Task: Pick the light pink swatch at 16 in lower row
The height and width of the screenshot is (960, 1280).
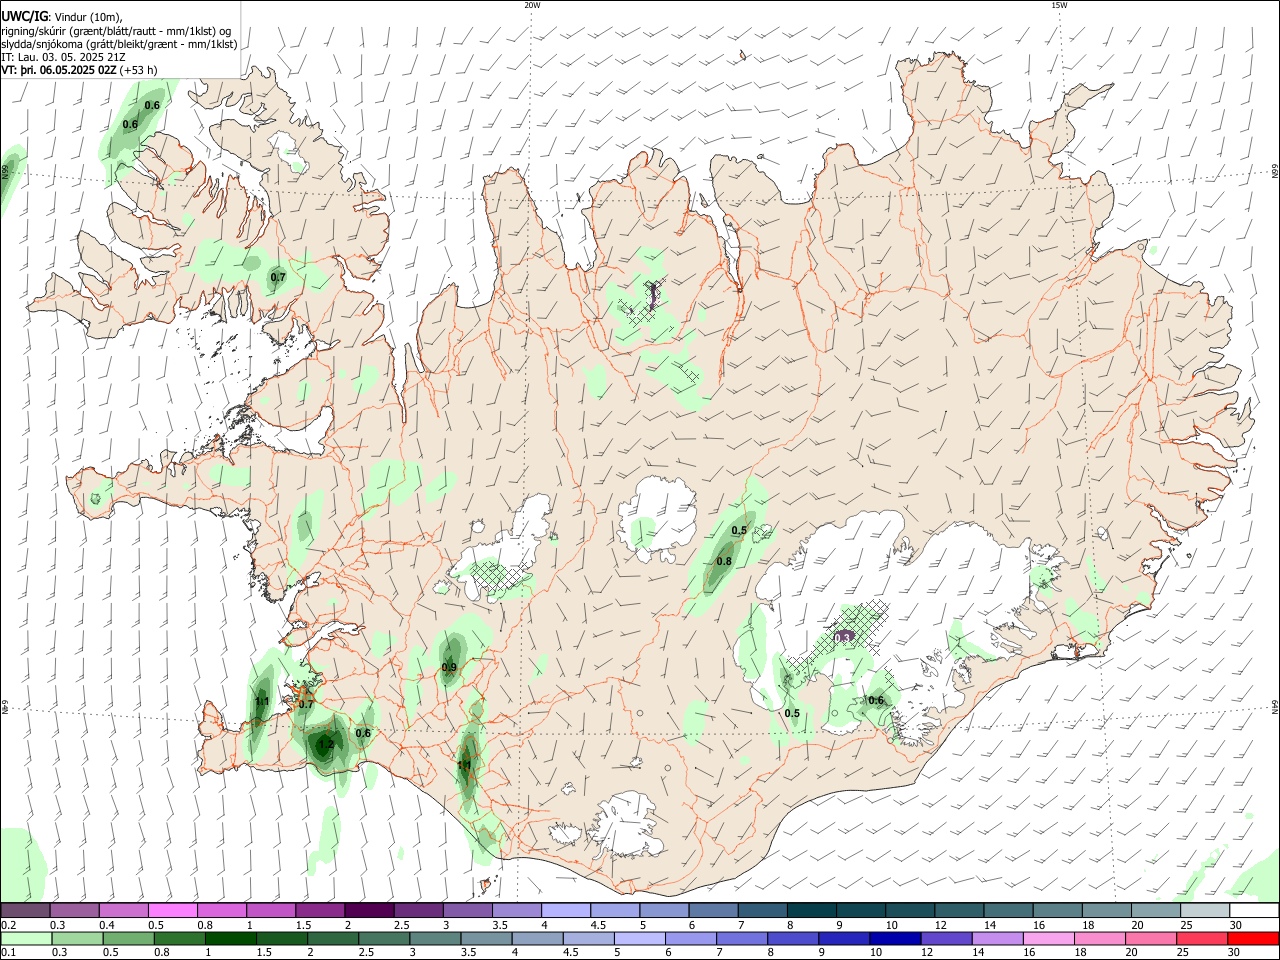Action: (x=1049, y=939)
